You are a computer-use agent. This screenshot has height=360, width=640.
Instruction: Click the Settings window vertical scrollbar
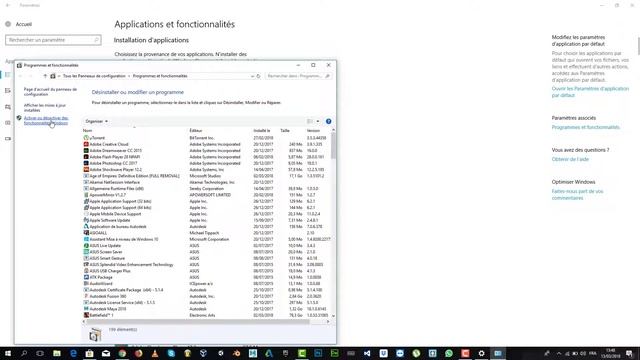tap(638, 46)
